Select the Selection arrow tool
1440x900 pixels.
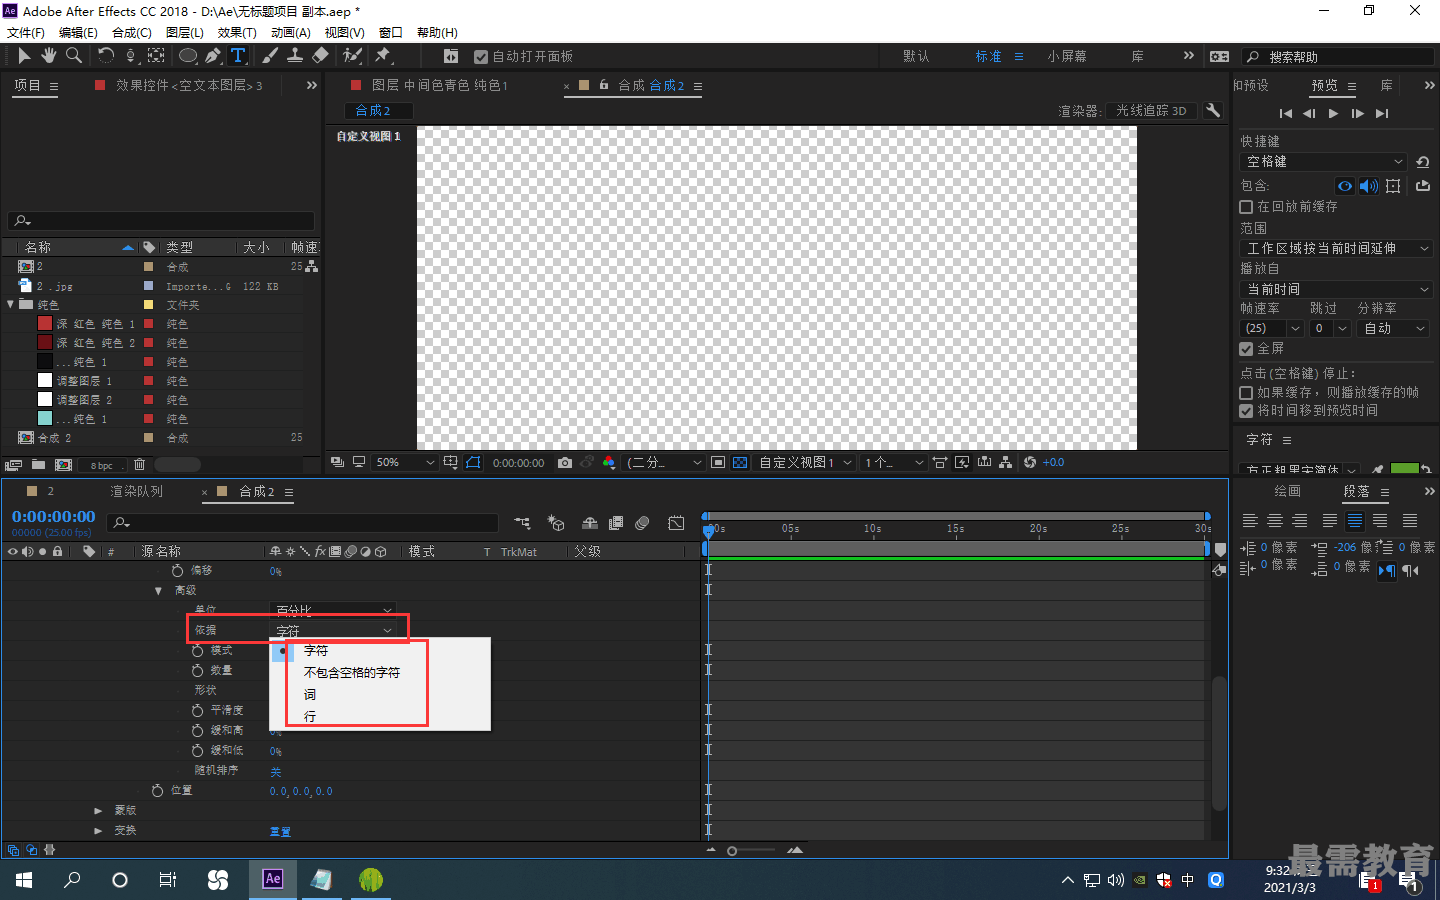24,56
